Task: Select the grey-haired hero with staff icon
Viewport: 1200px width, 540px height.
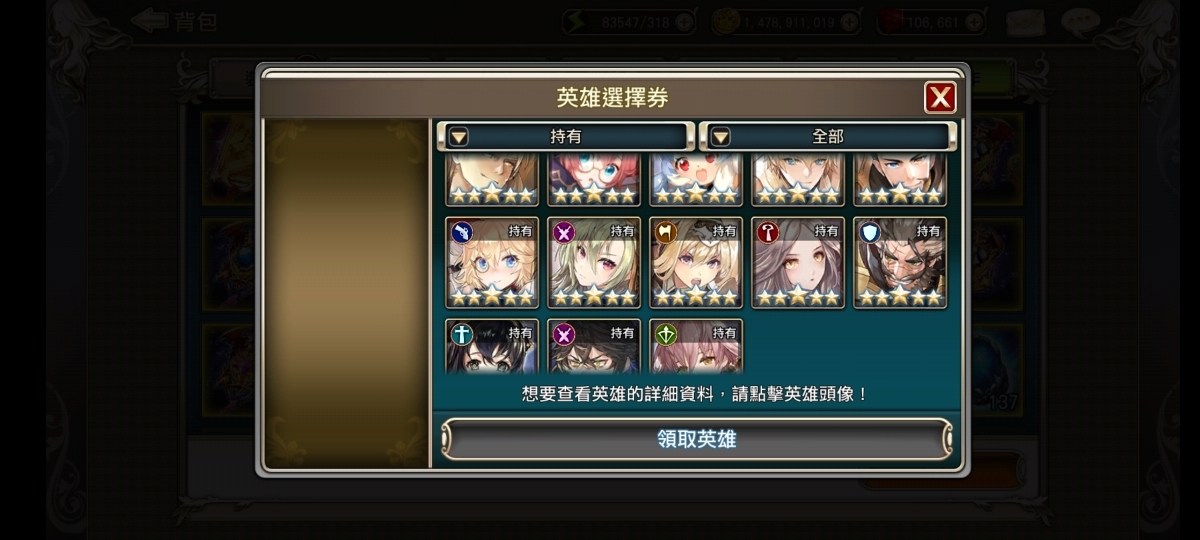Action: coord(798,263)
